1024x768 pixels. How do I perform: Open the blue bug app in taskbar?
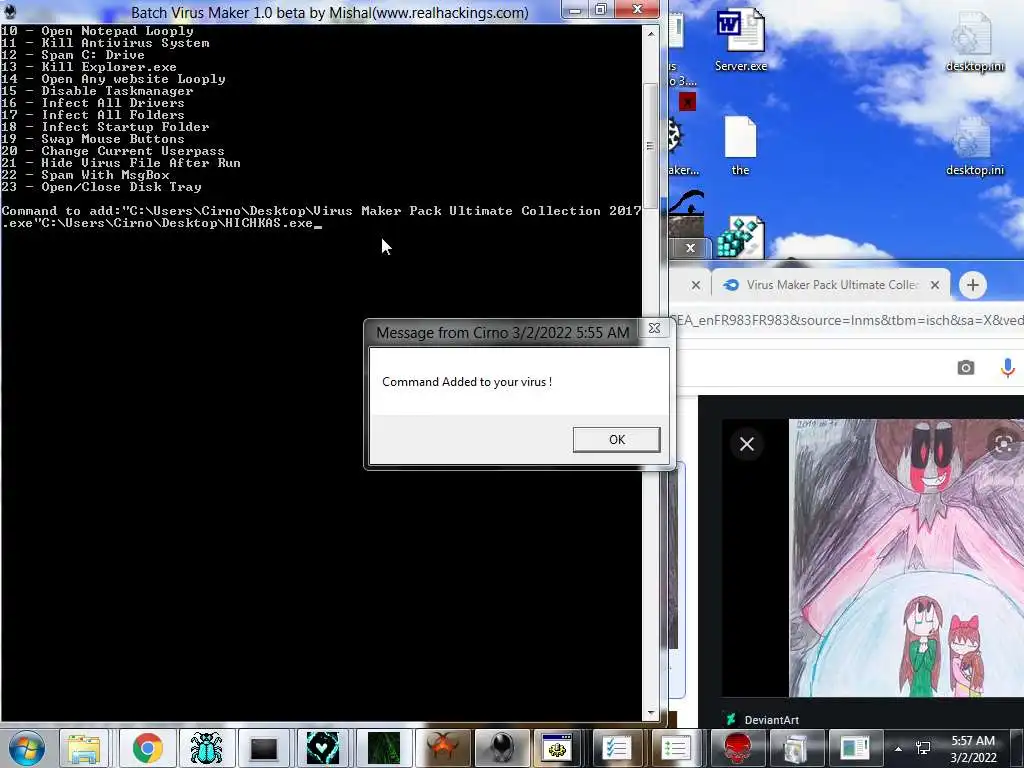(206, 748)
